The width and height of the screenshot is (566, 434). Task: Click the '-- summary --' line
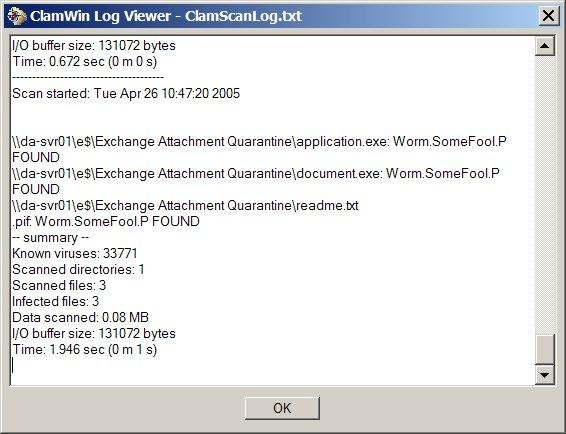click(51, 238)
